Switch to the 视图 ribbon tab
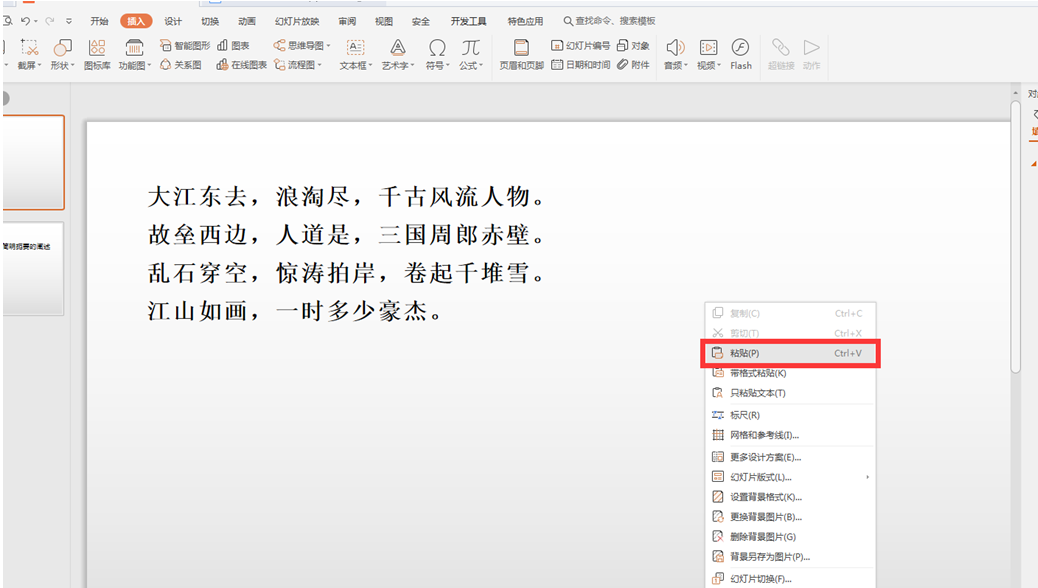The width and height of the screenshot is (1038, 588). [384, 21]
